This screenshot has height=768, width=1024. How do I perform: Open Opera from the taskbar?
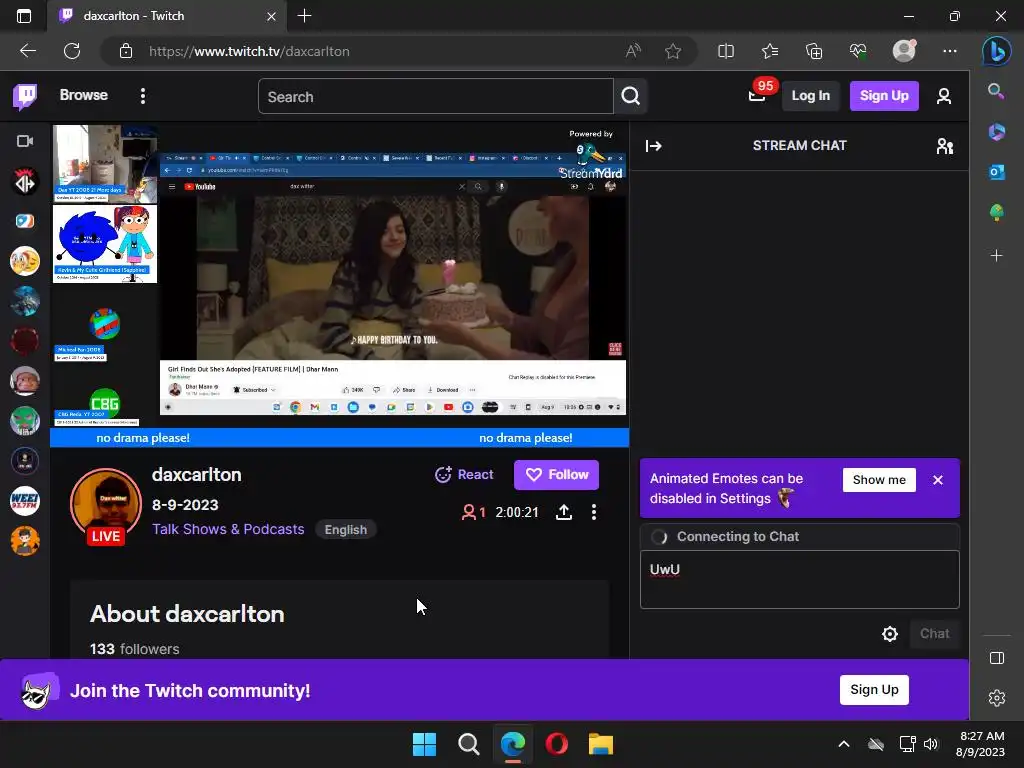pos(556,744)
